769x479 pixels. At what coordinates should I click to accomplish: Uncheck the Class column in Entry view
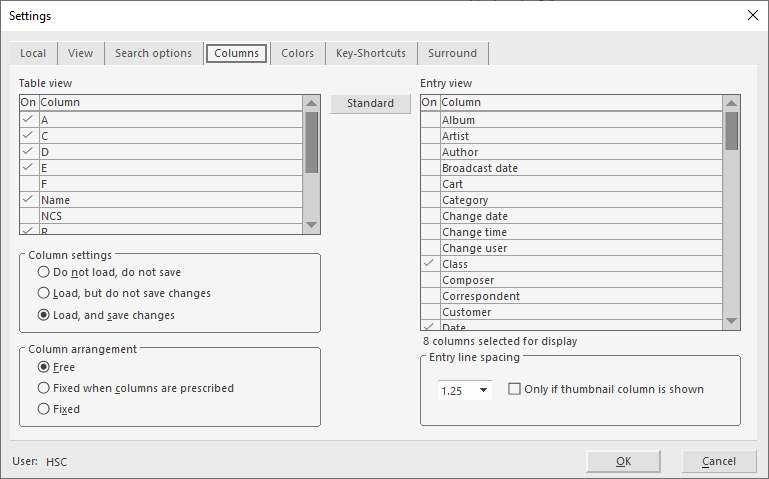pyautogui.click(x=429, y=264)
